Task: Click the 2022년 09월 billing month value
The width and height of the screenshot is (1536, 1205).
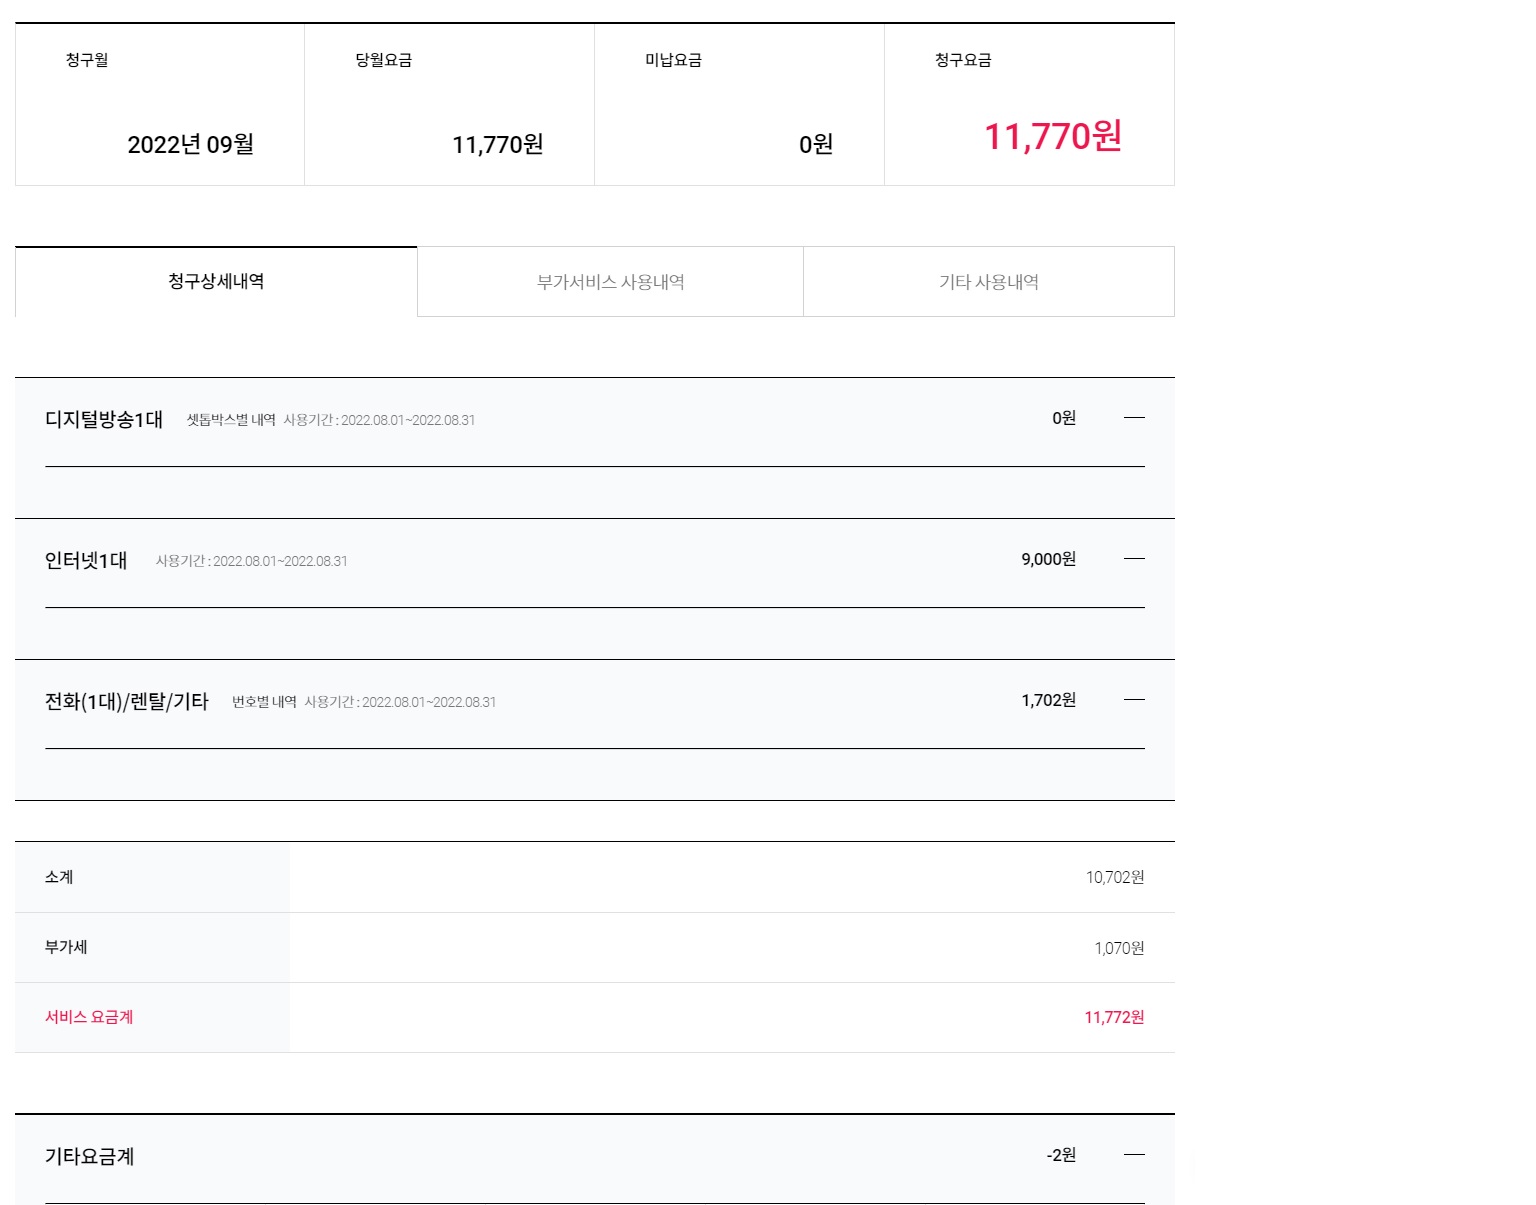Action: coord(190,145)
